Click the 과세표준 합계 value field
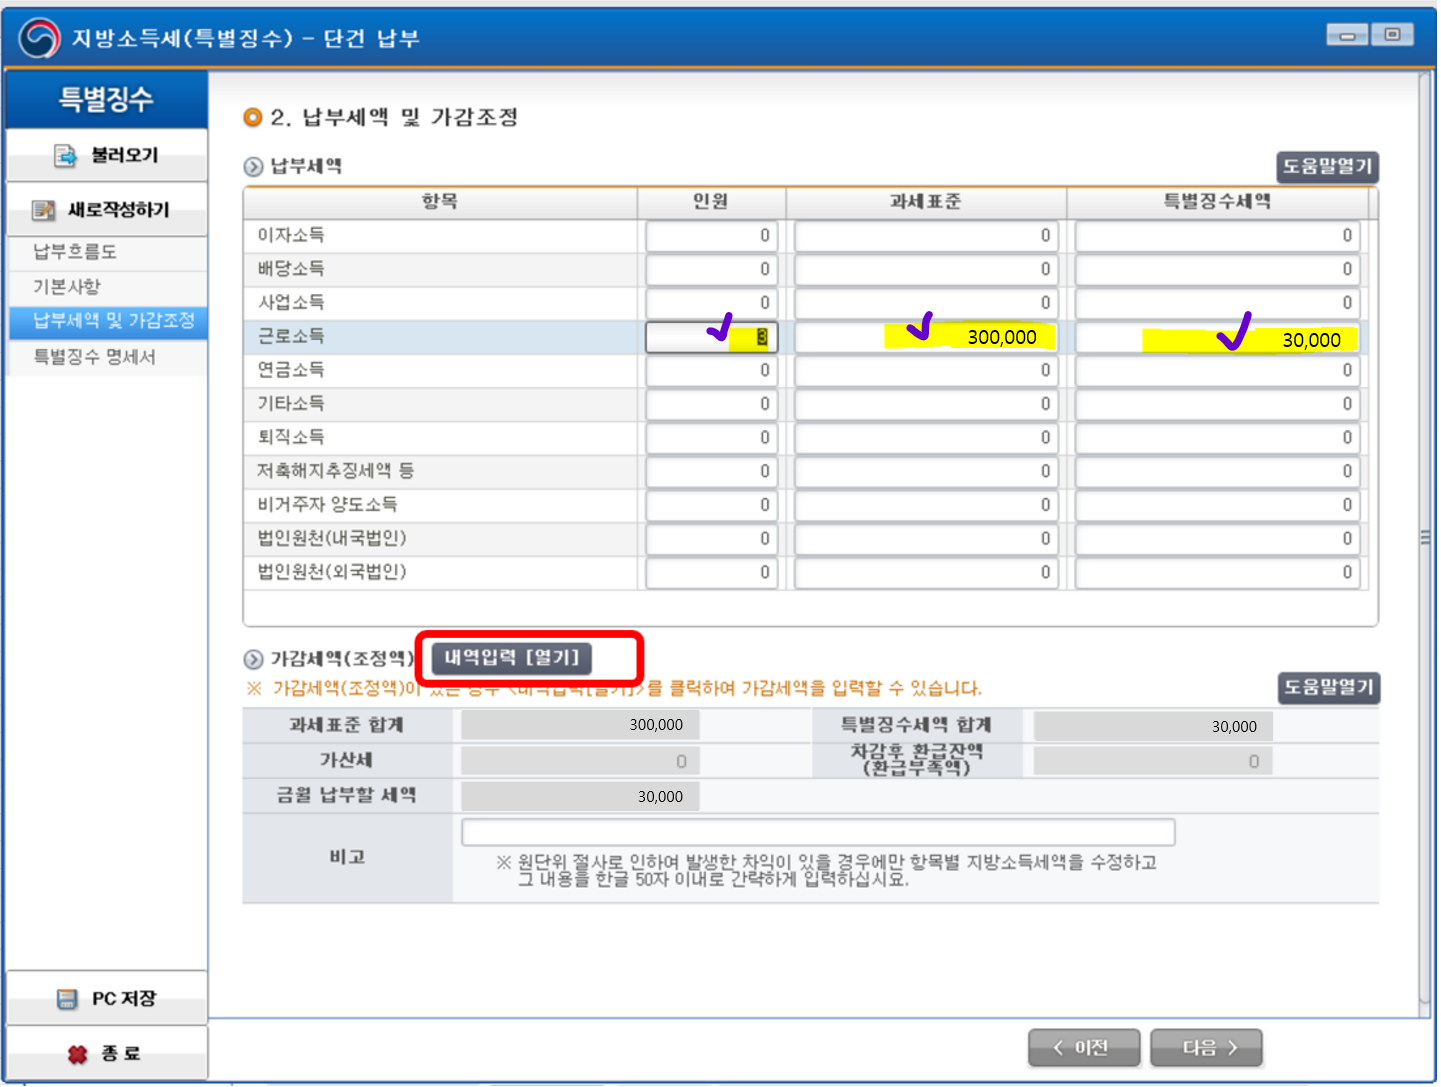This screenshot has width=1441, height=1087. 580,725
